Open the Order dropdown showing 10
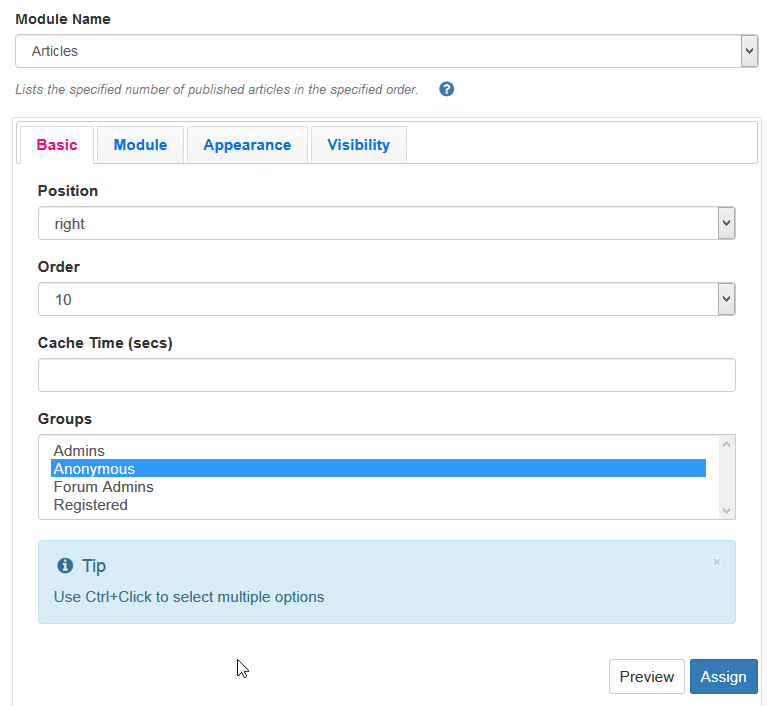Image resolution: width=767 pixels, height=706 pixels. (x=386, y=299)
